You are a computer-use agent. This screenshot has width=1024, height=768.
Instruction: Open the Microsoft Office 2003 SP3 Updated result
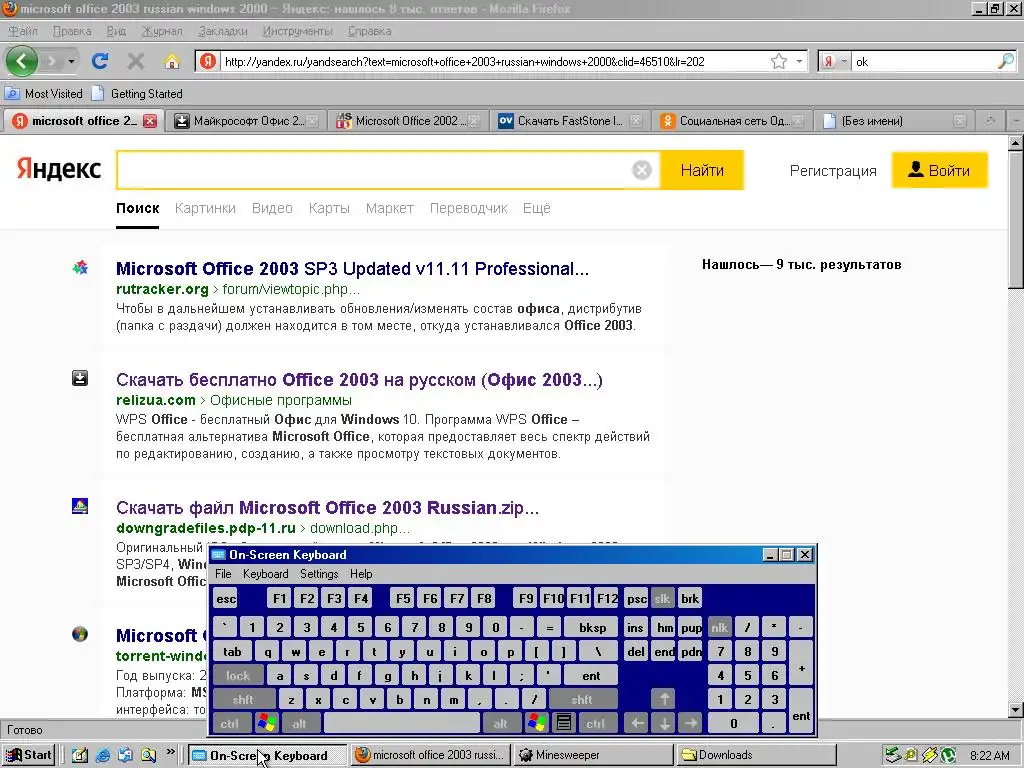352,268
